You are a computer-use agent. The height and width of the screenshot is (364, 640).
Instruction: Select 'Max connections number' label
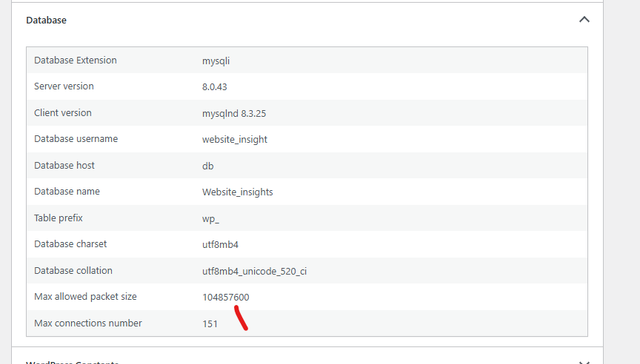tap(88, 323)
